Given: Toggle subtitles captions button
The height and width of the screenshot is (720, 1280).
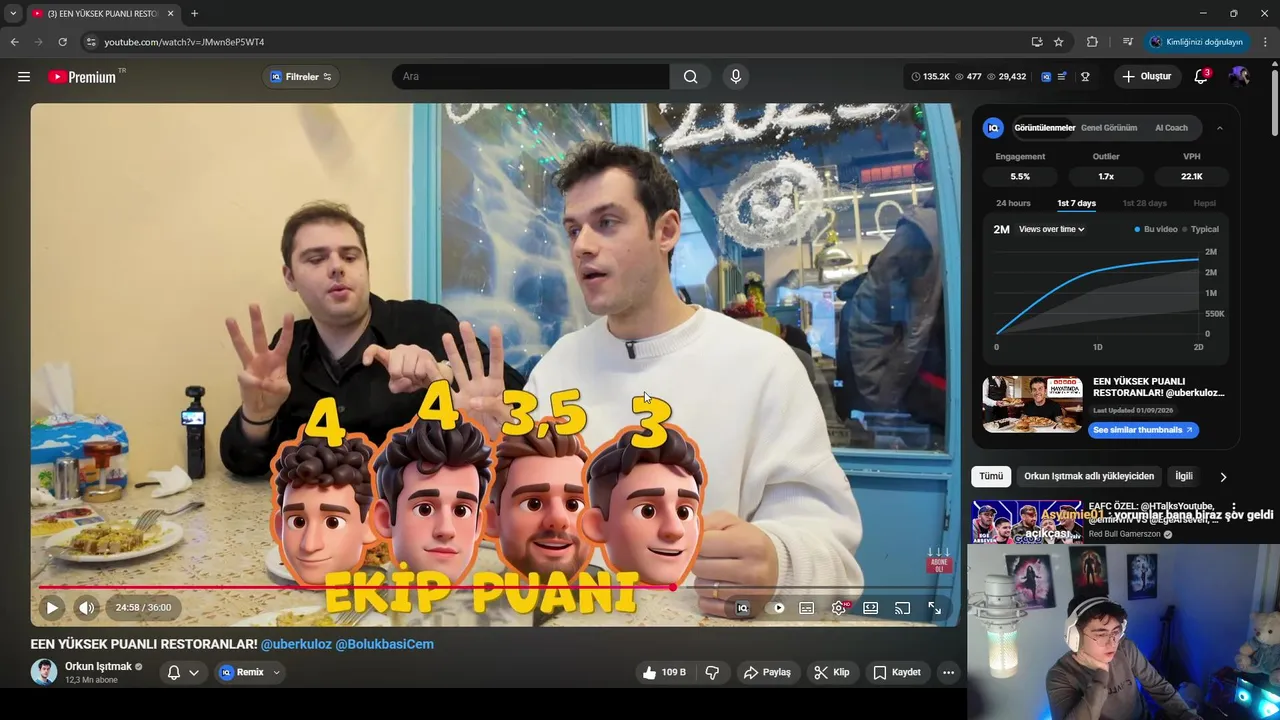Looking at the screenshot, I should (x=807, y=608).
